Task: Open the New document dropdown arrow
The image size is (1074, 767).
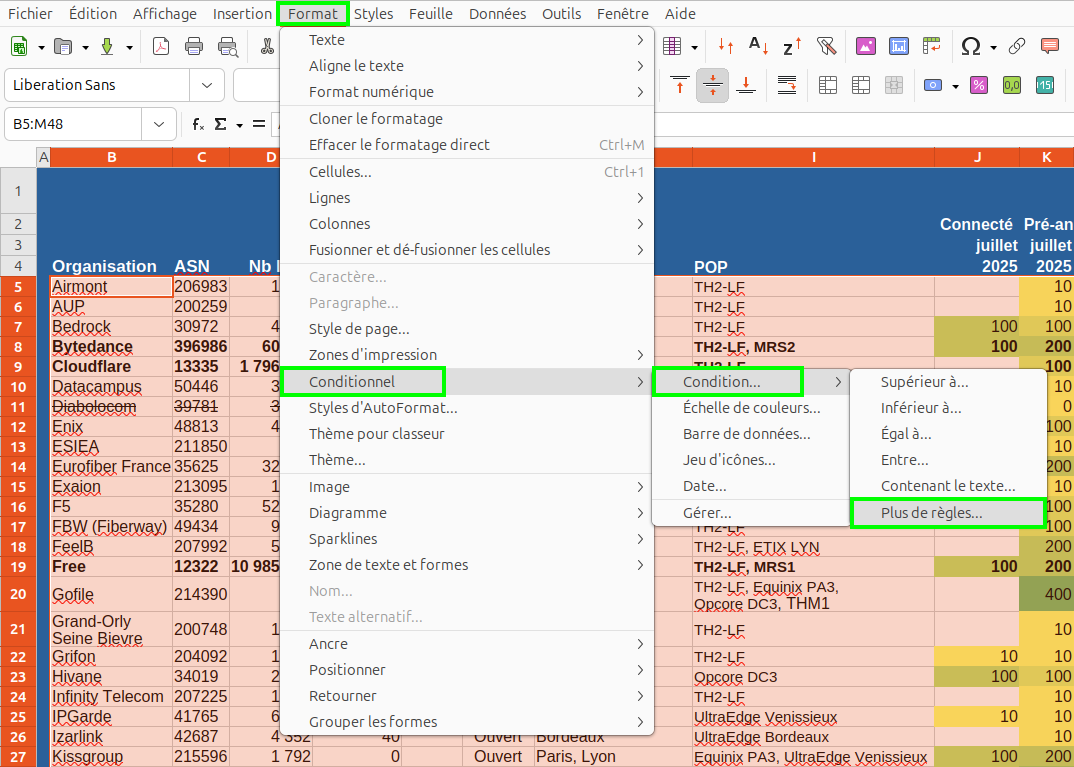Action: point(41,47)
